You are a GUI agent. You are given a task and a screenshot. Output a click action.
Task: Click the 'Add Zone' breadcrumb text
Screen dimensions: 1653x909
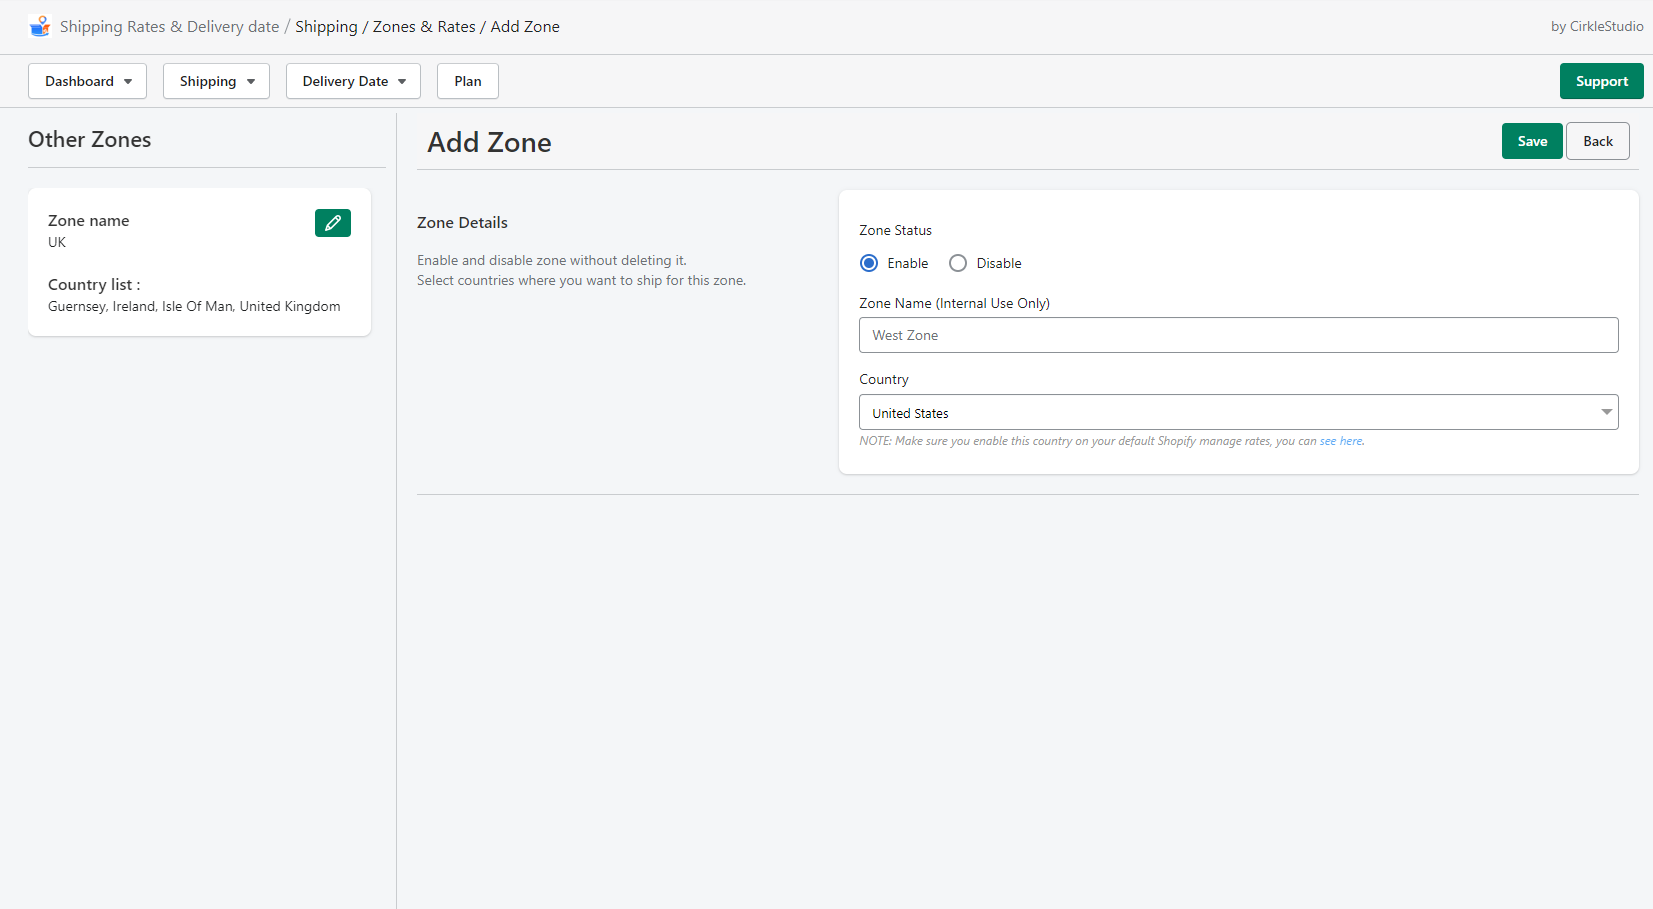click(x=525, y=27)
